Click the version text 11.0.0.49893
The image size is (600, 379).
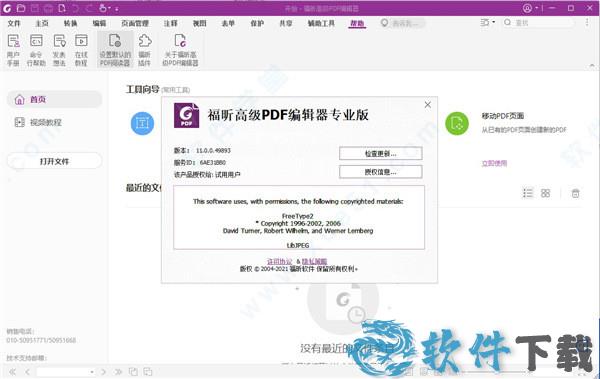coord(213,150)
